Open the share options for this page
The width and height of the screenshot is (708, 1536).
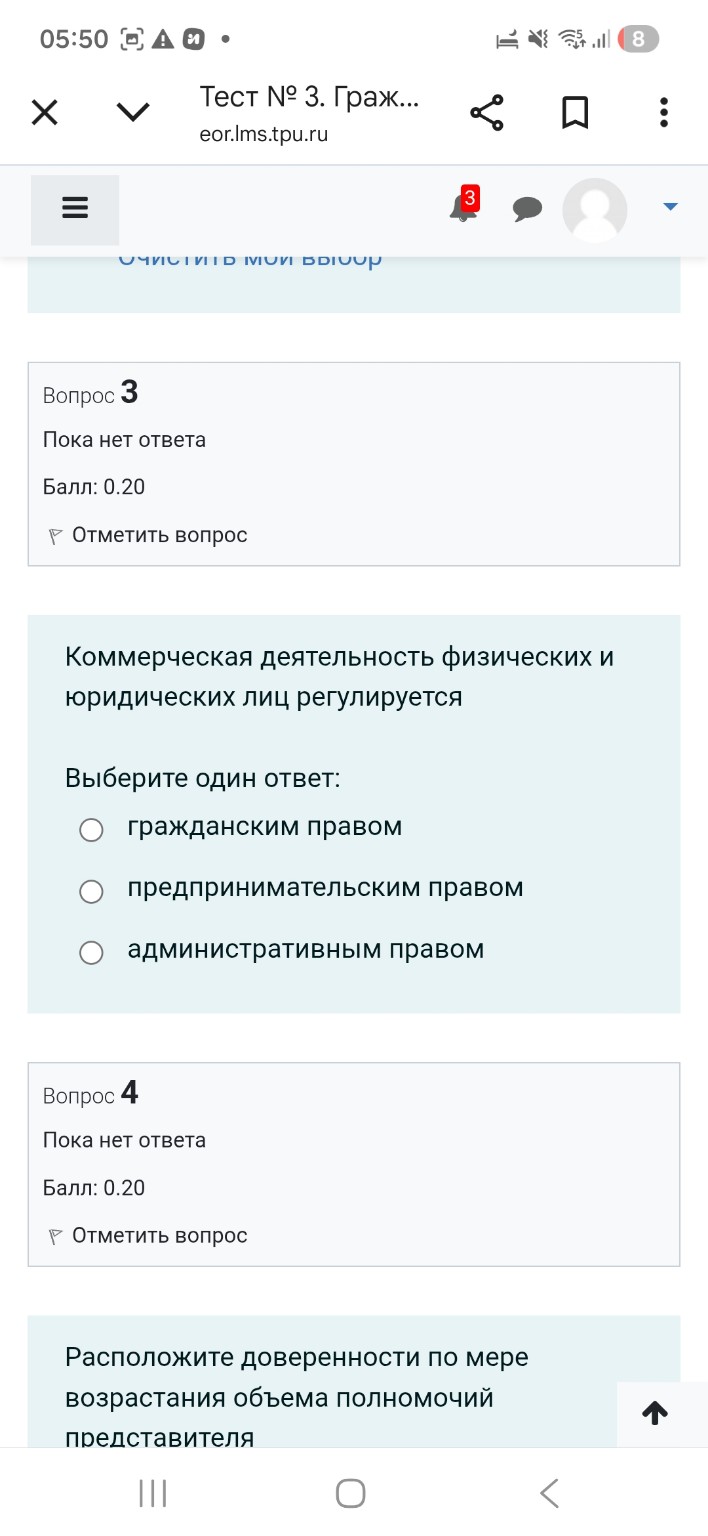pyautogui.click(x=487, y=112)
